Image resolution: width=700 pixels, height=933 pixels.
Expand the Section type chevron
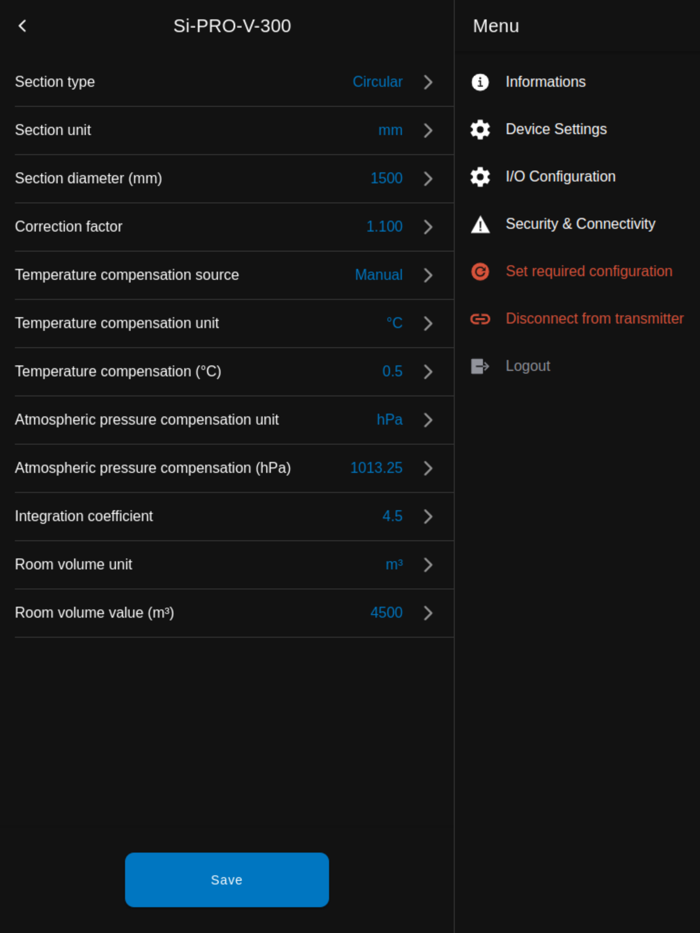click(x=428, y=82)
